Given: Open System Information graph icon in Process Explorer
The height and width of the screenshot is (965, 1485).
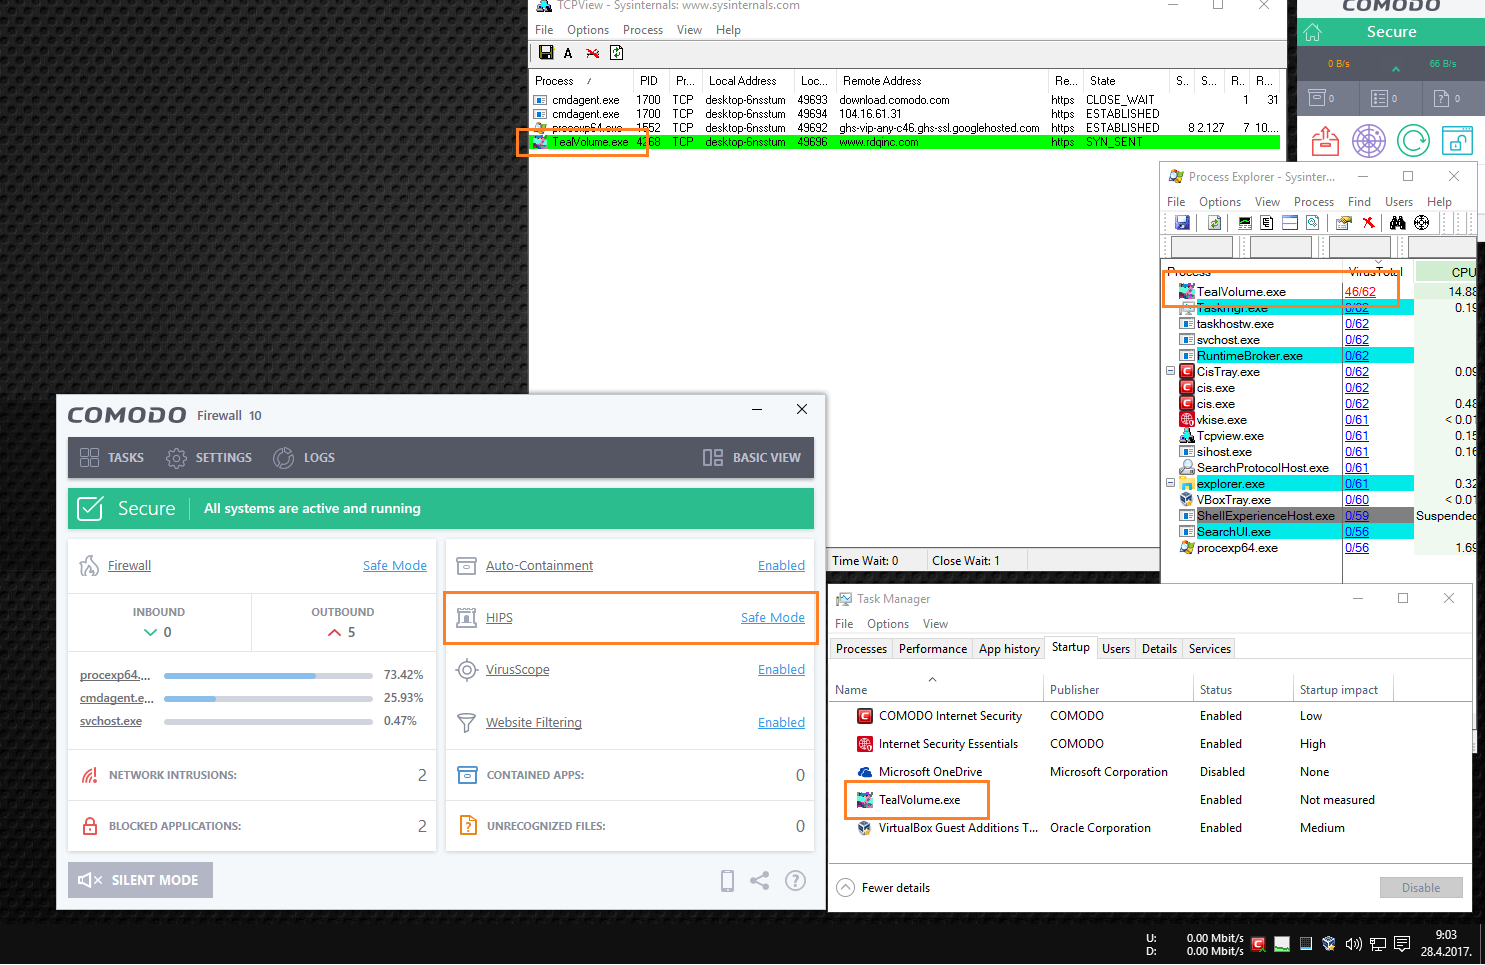Looking at the screenshot, I should [x=1245, y=223].
